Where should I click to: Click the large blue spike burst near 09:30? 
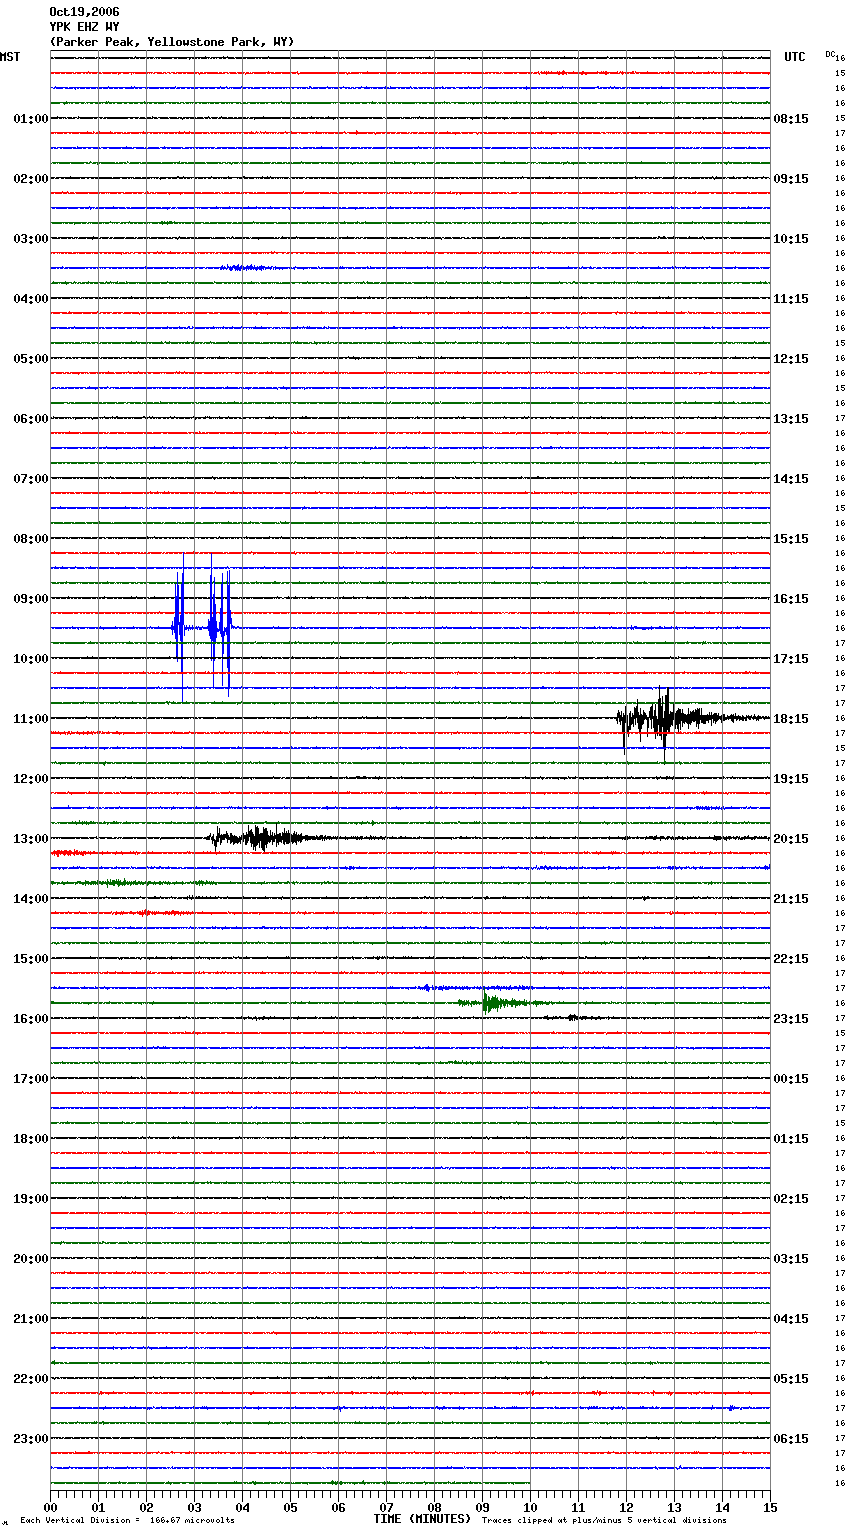point(203,626)
